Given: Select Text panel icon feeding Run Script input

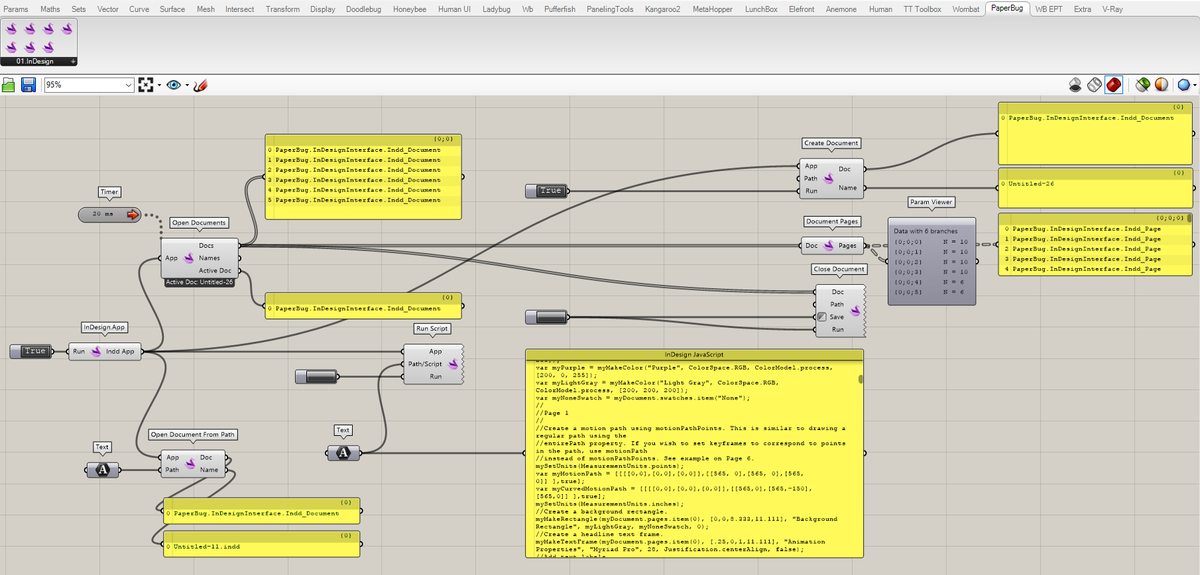Looking at the screenshot, I should click(343, 453).
